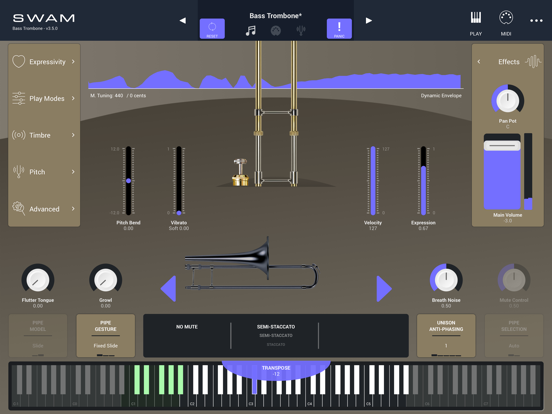Click the Bass Trombone preset name
Viewport: 552px width, 414px height.
click(276, 16)
